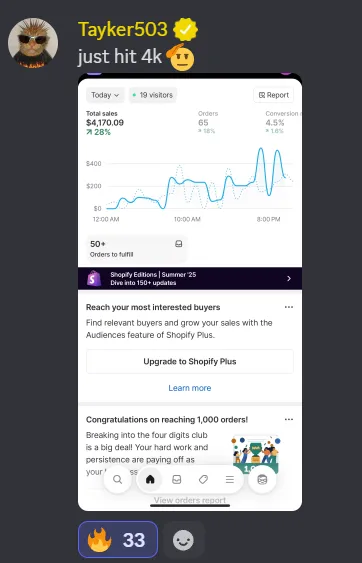Open the products tag icon in navigation
362x563 pixels.
tap(203, 479)
